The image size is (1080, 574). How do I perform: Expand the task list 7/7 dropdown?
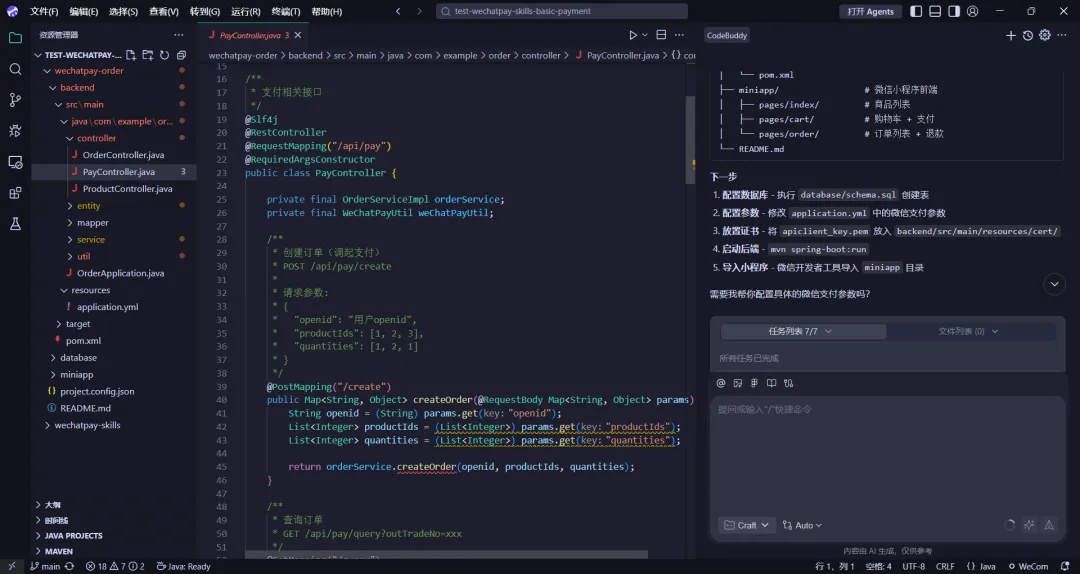click(803, 331)
